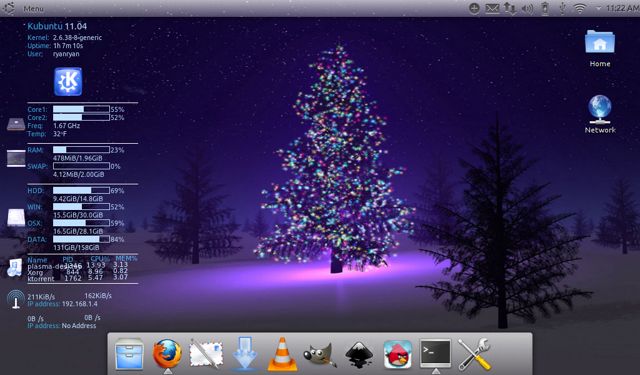Click the blue KDE logo icon

pos(68,82)
